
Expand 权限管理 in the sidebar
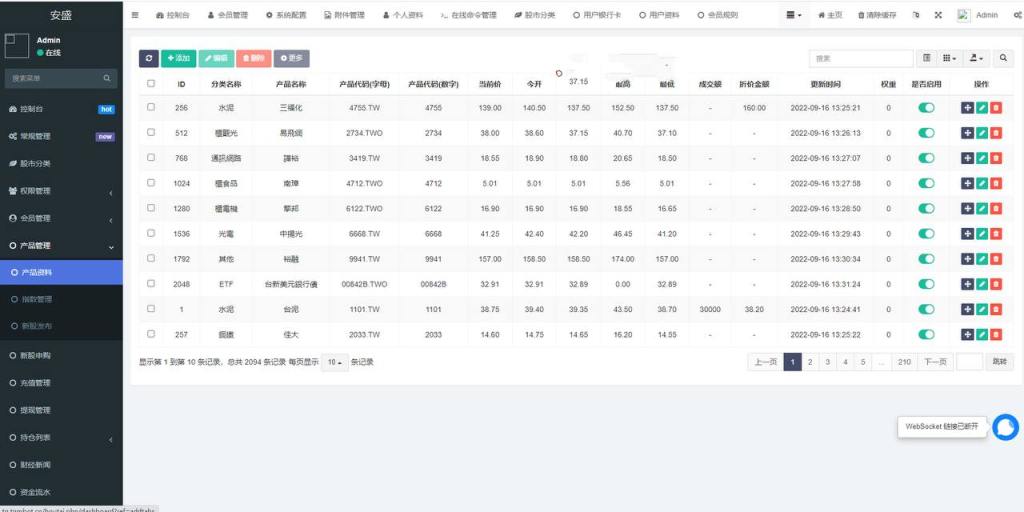61,191
